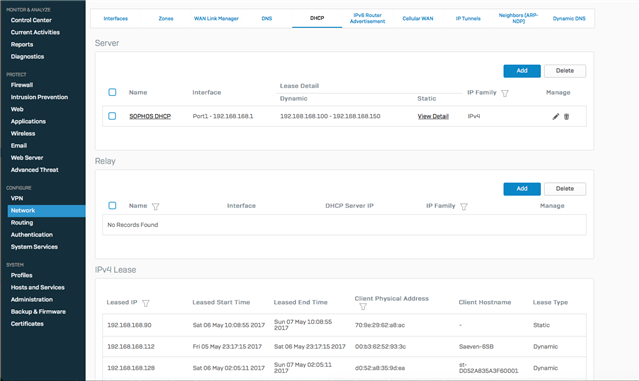Click Leased Start Time column header
This screenshot has width=639, height=381.
221,302
